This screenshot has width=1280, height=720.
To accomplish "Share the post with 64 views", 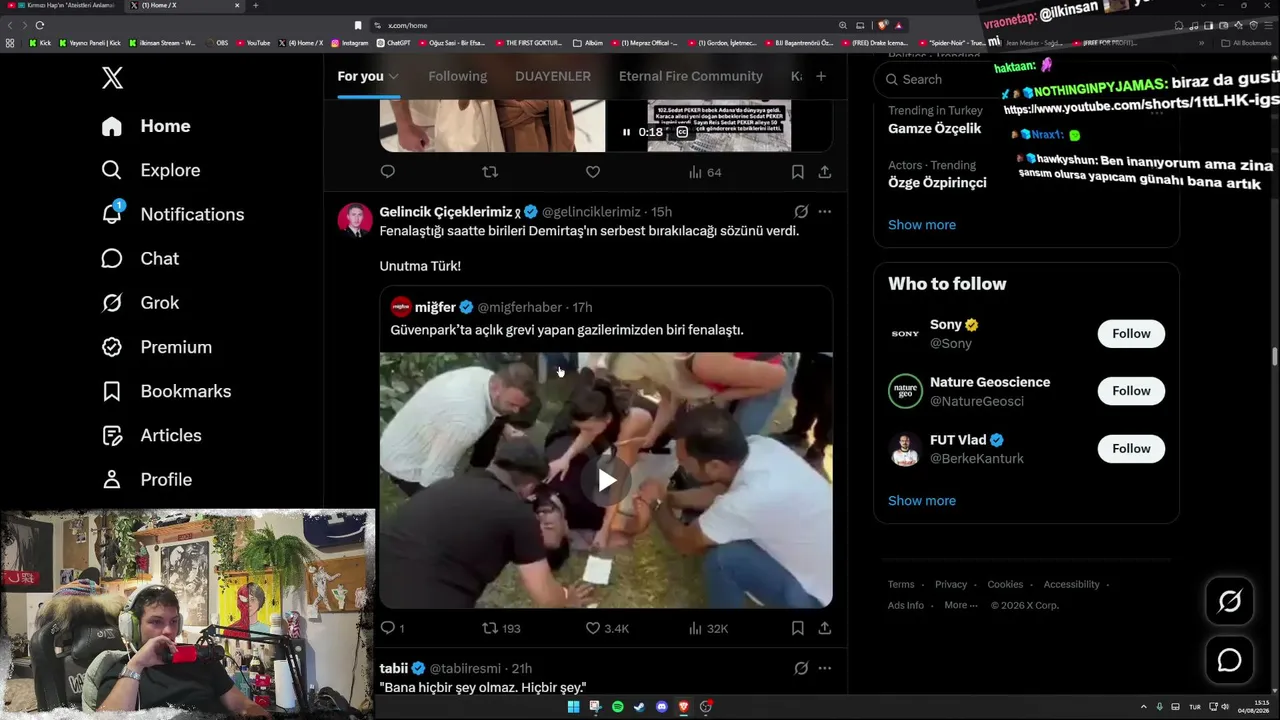I will pyautogui.click(x=825, y=172).
